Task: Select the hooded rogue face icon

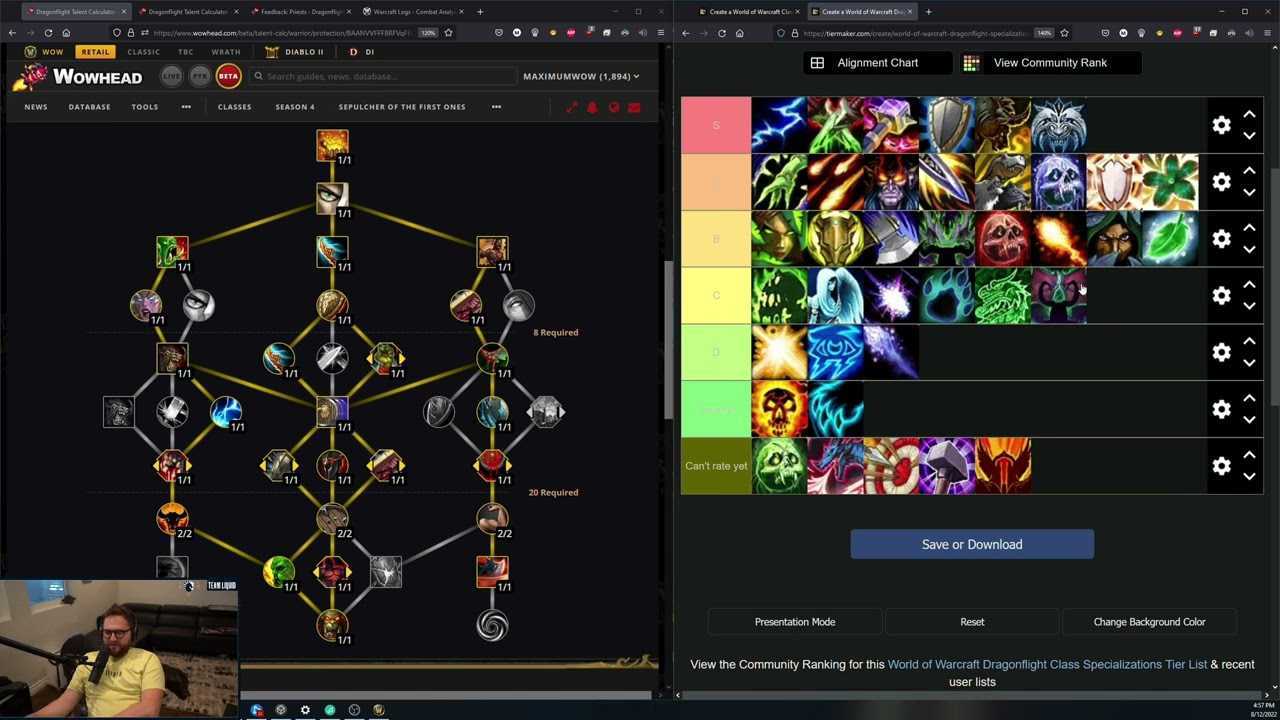Action: point(1115,239)
